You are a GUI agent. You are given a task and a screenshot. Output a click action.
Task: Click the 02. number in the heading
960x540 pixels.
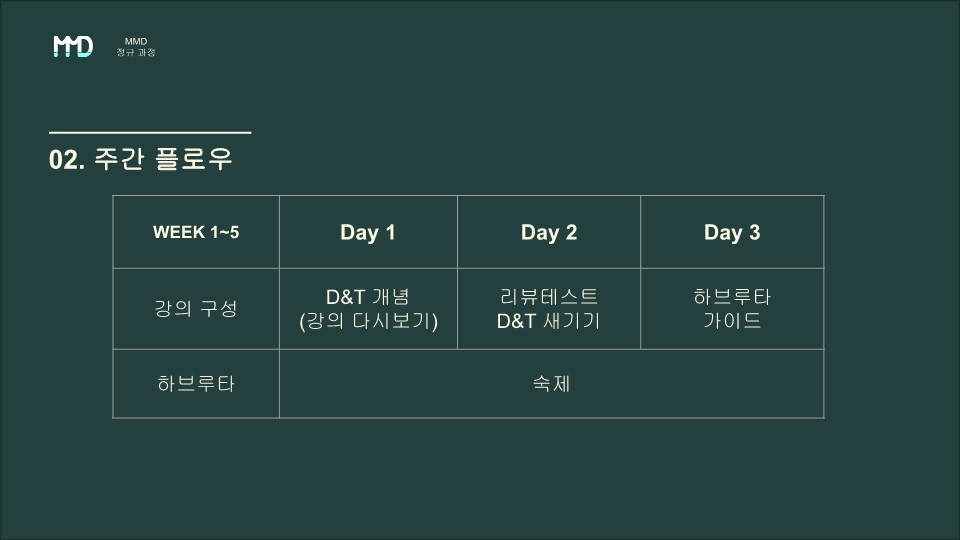[x=67, y=160]
